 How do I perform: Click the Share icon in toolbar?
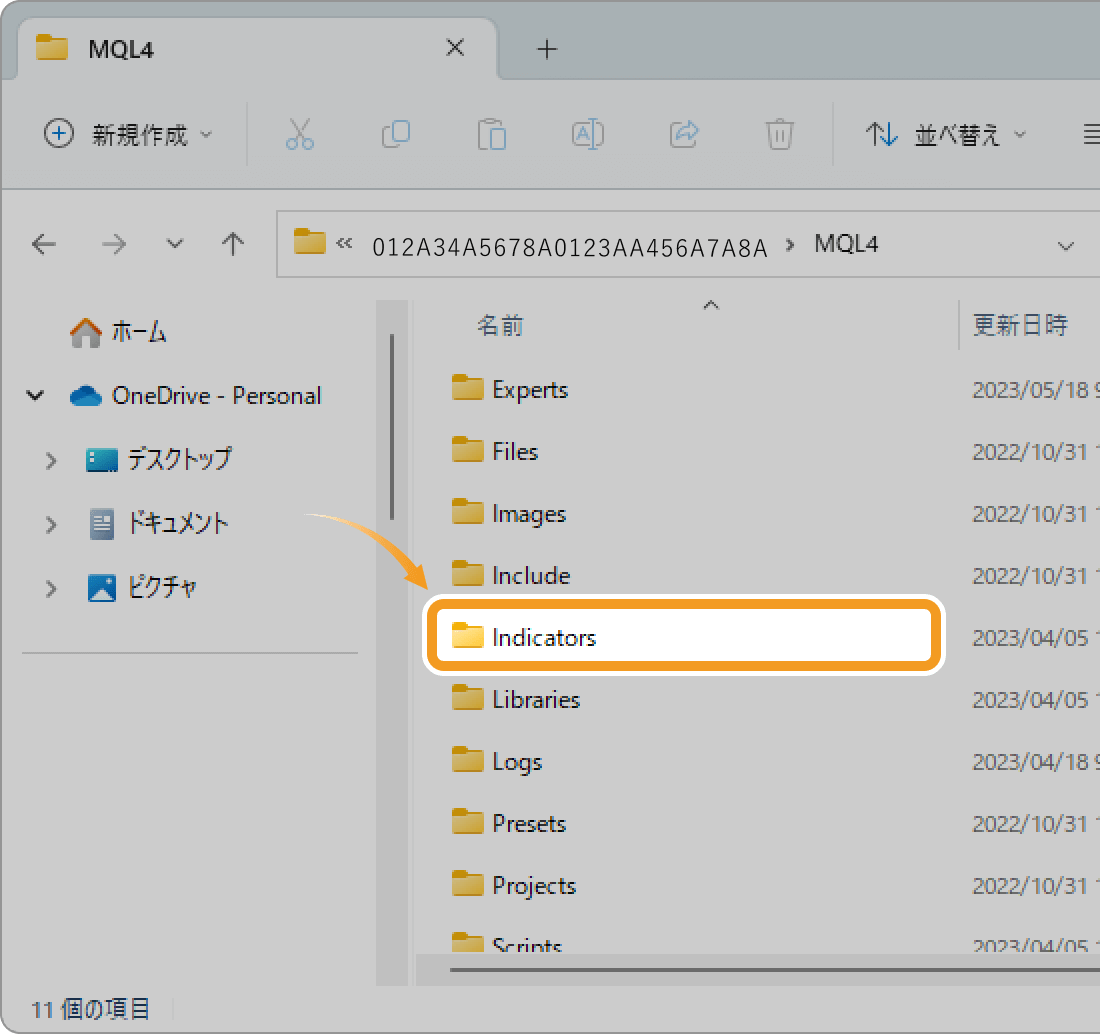click(684, 134)
